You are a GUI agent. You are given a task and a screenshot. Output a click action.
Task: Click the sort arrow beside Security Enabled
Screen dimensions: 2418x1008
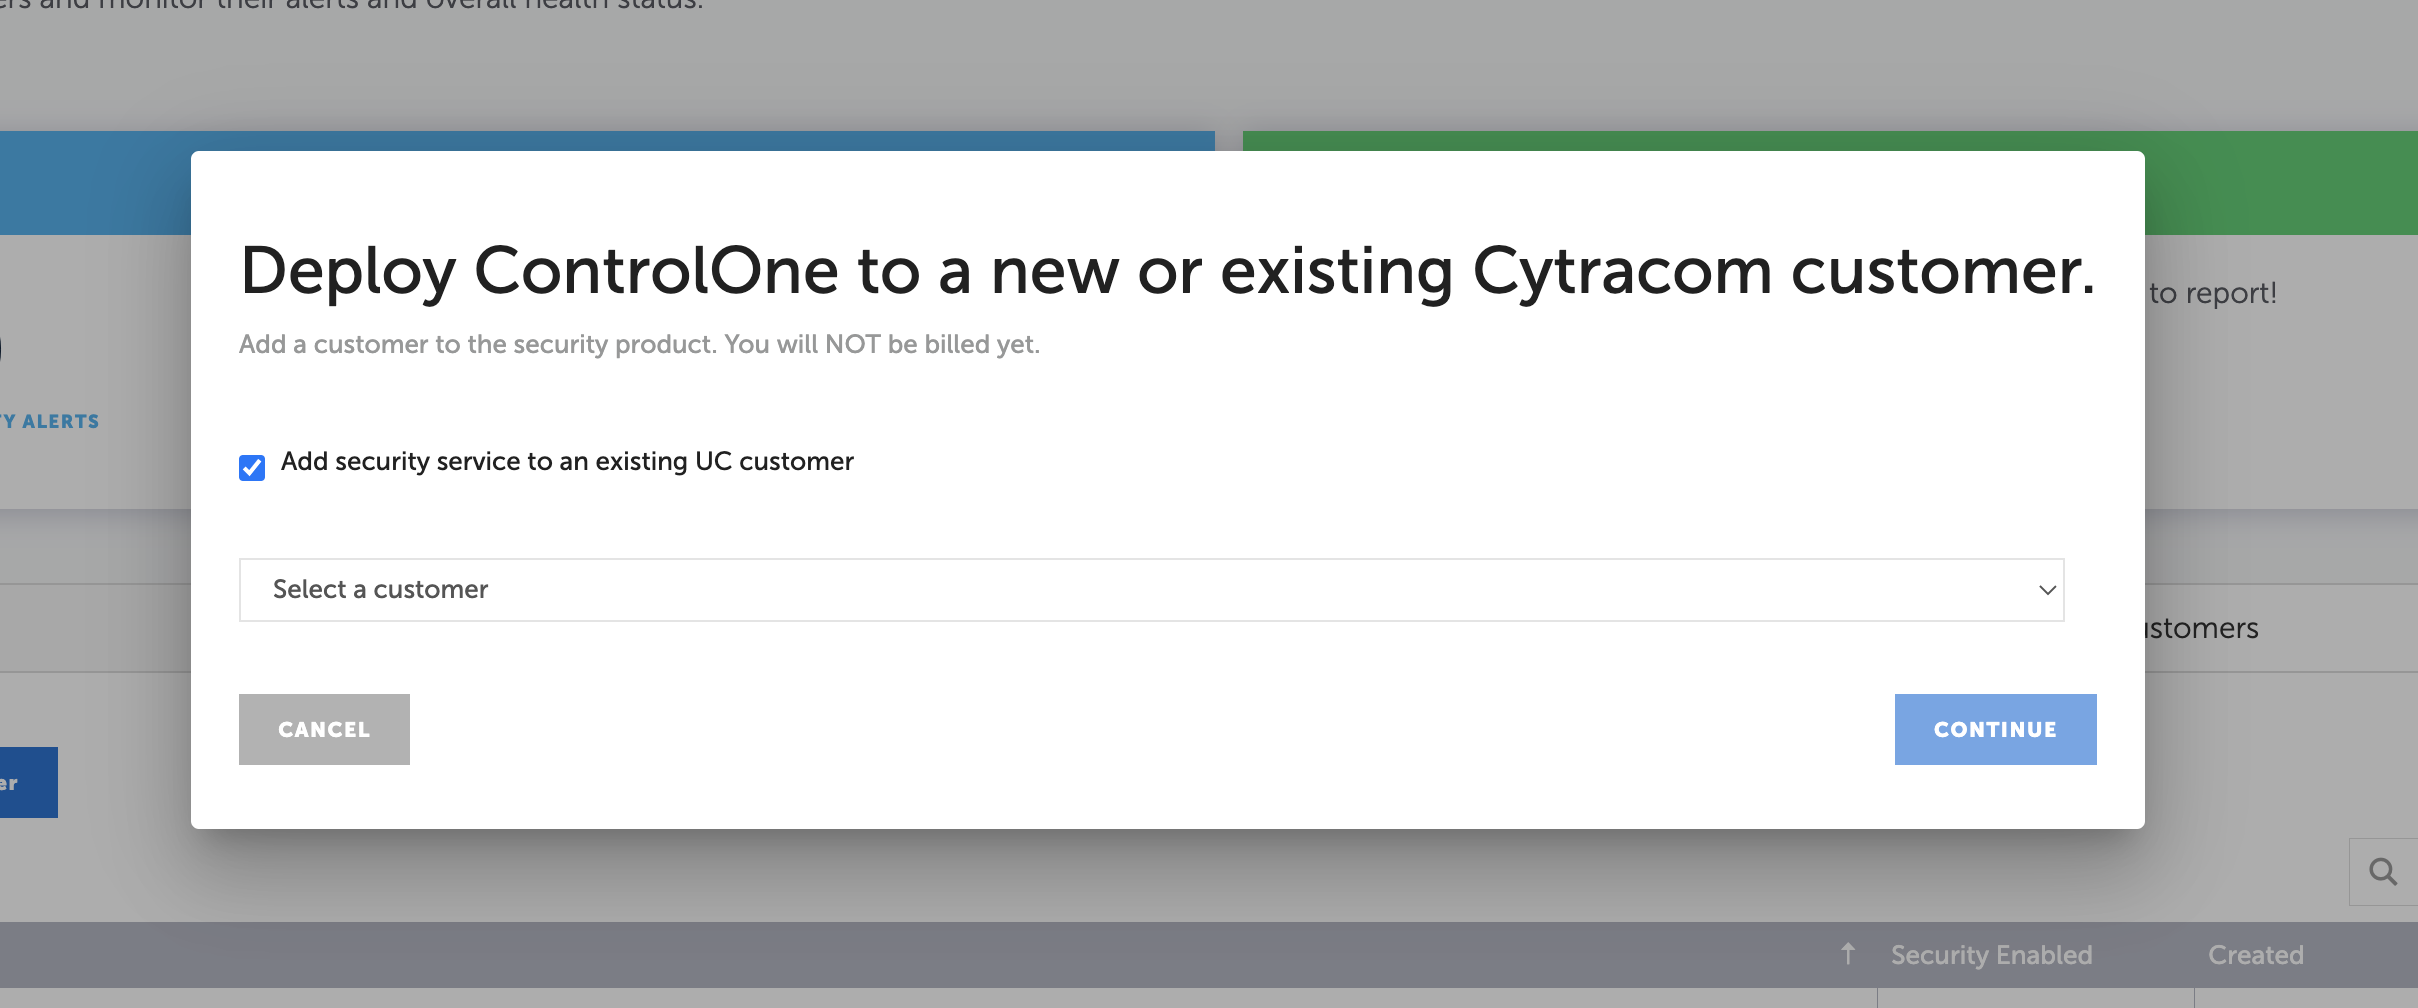coord(1848,954)
